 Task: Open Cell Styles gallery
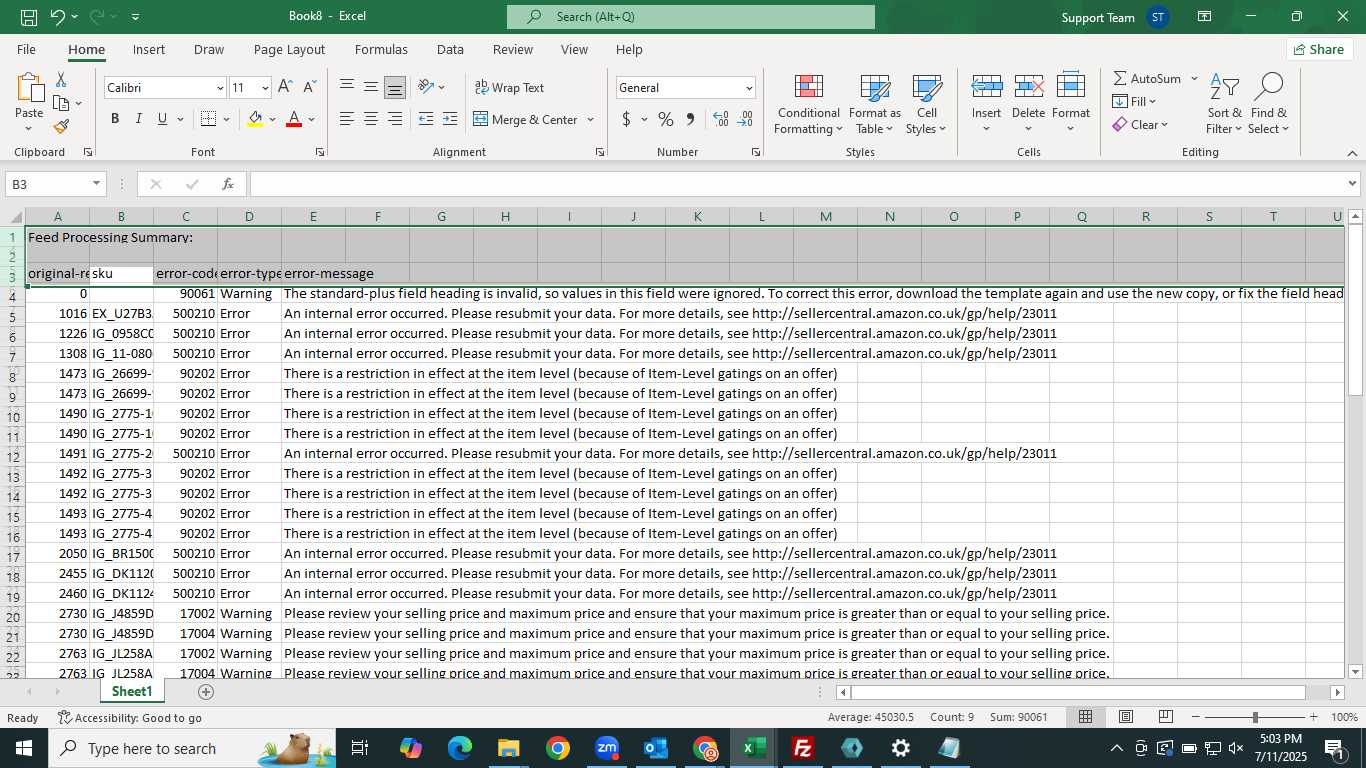pos(927,104)
